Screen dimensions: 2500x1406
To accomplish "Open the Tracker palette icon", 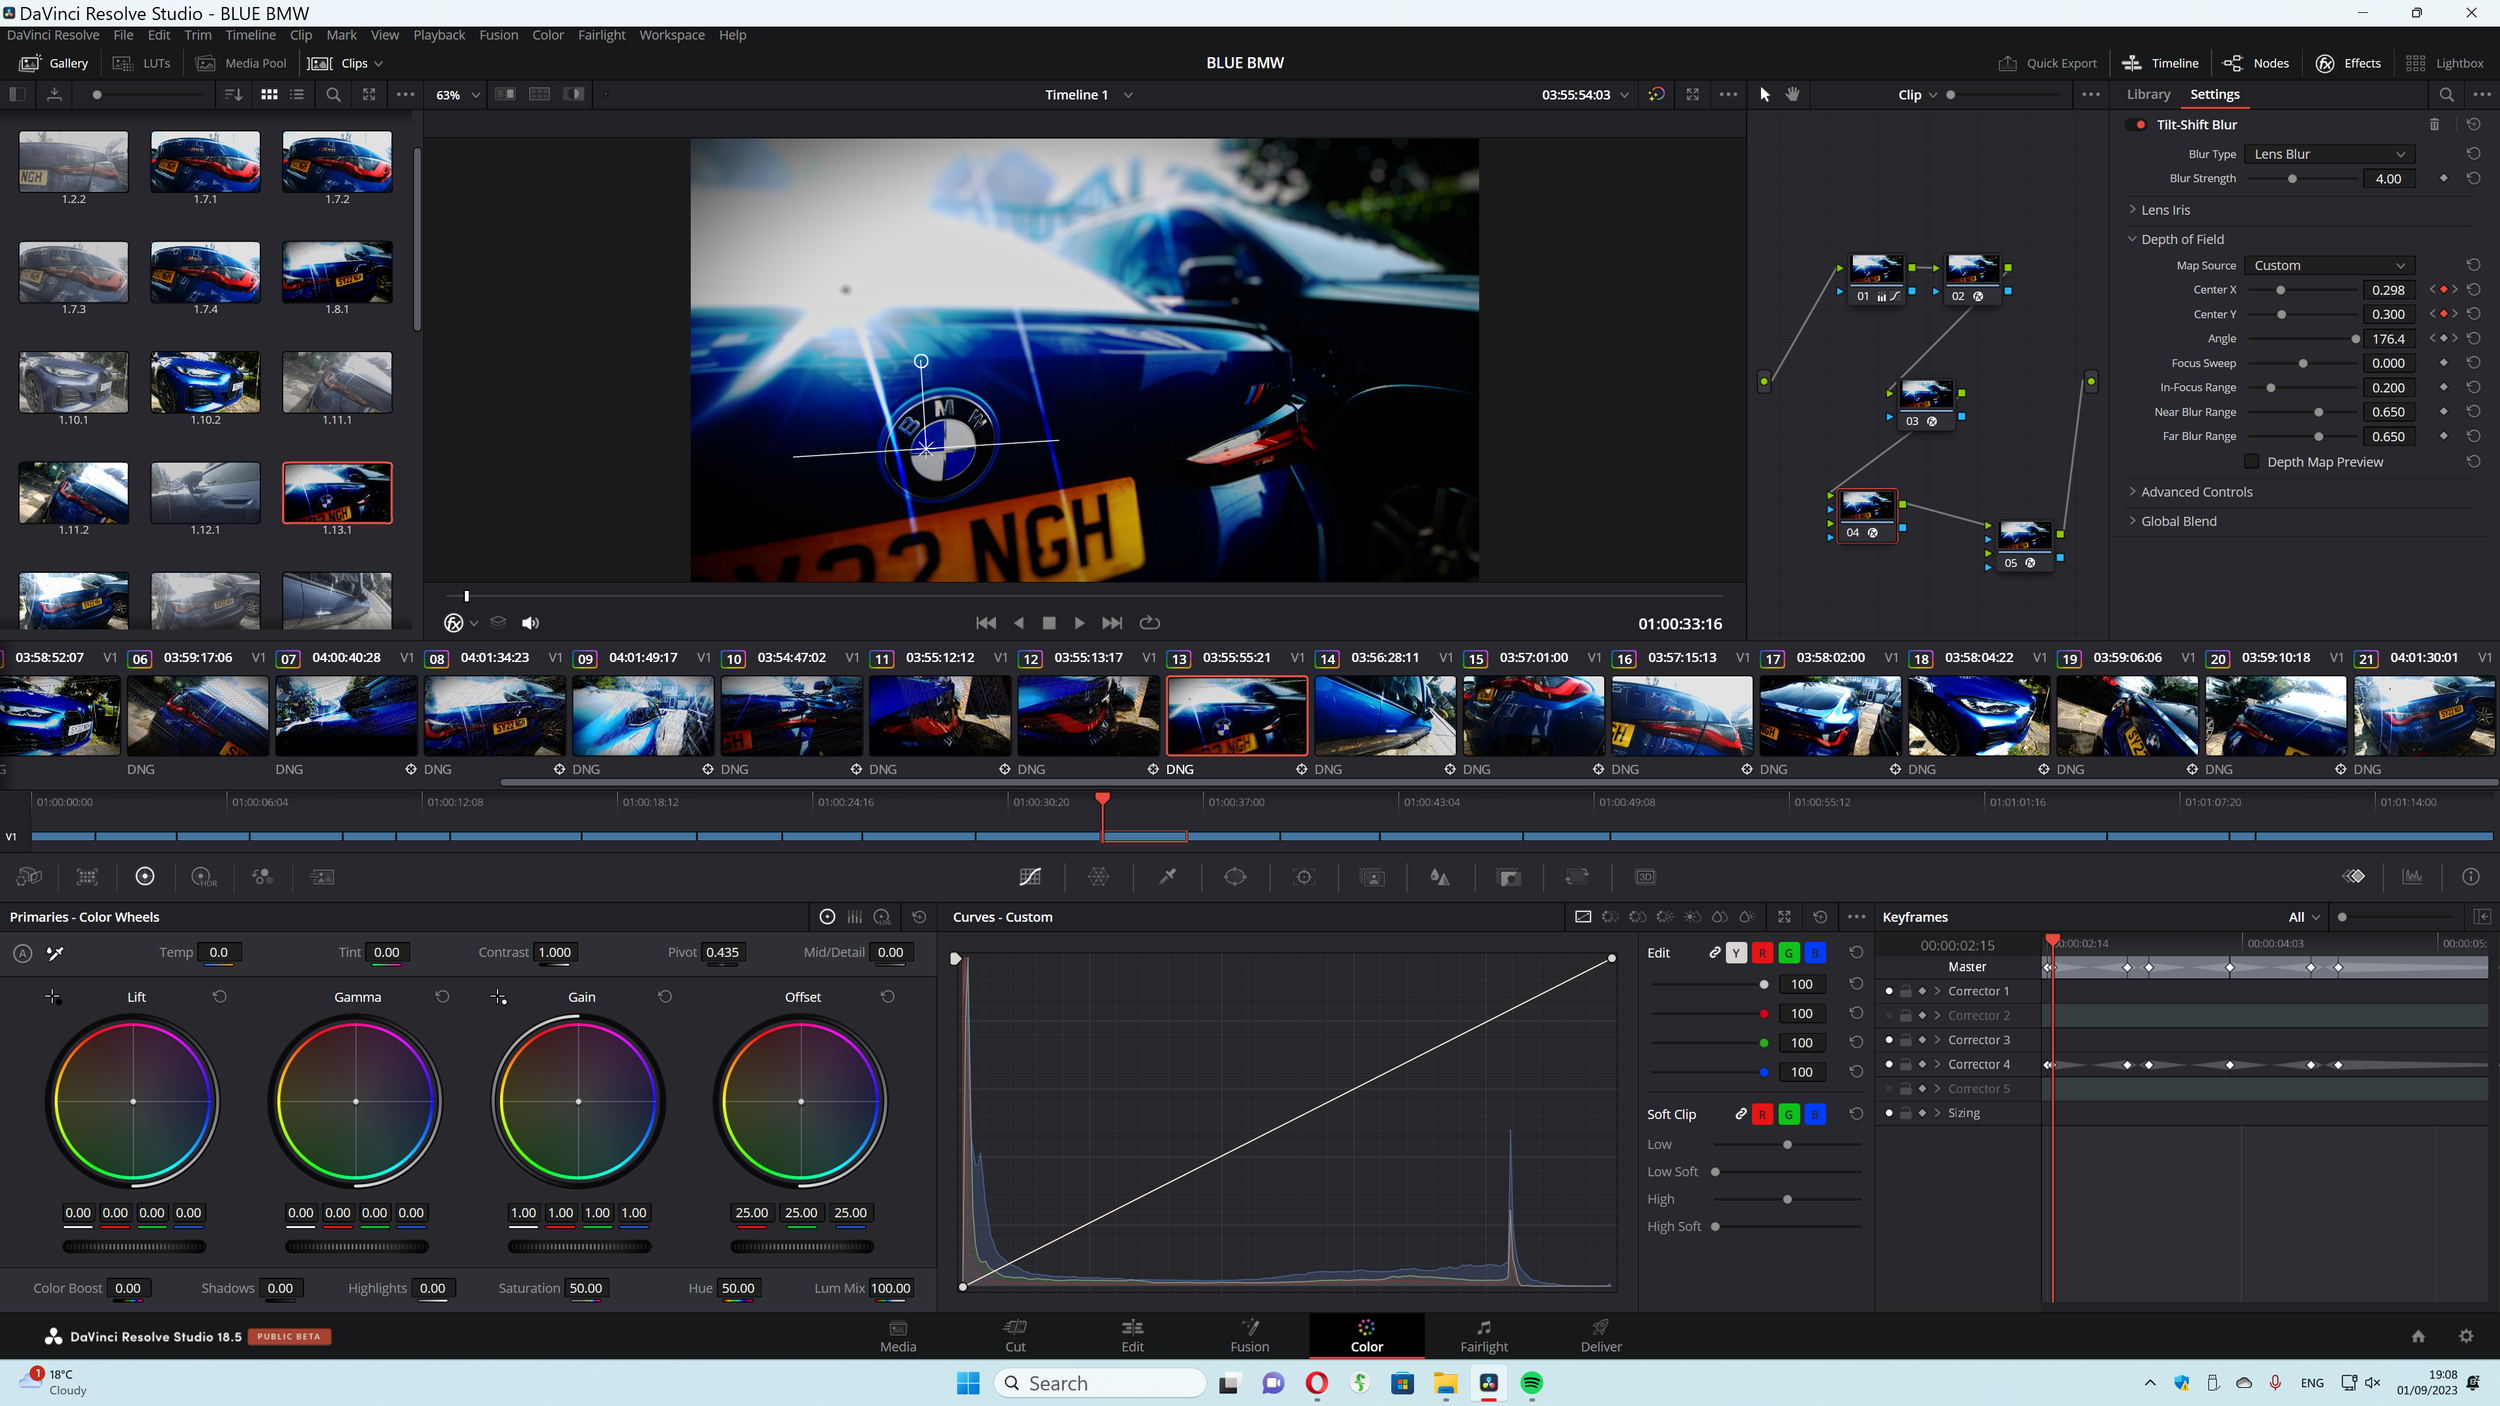I will pyautogui.click(x=1303, y=877).
